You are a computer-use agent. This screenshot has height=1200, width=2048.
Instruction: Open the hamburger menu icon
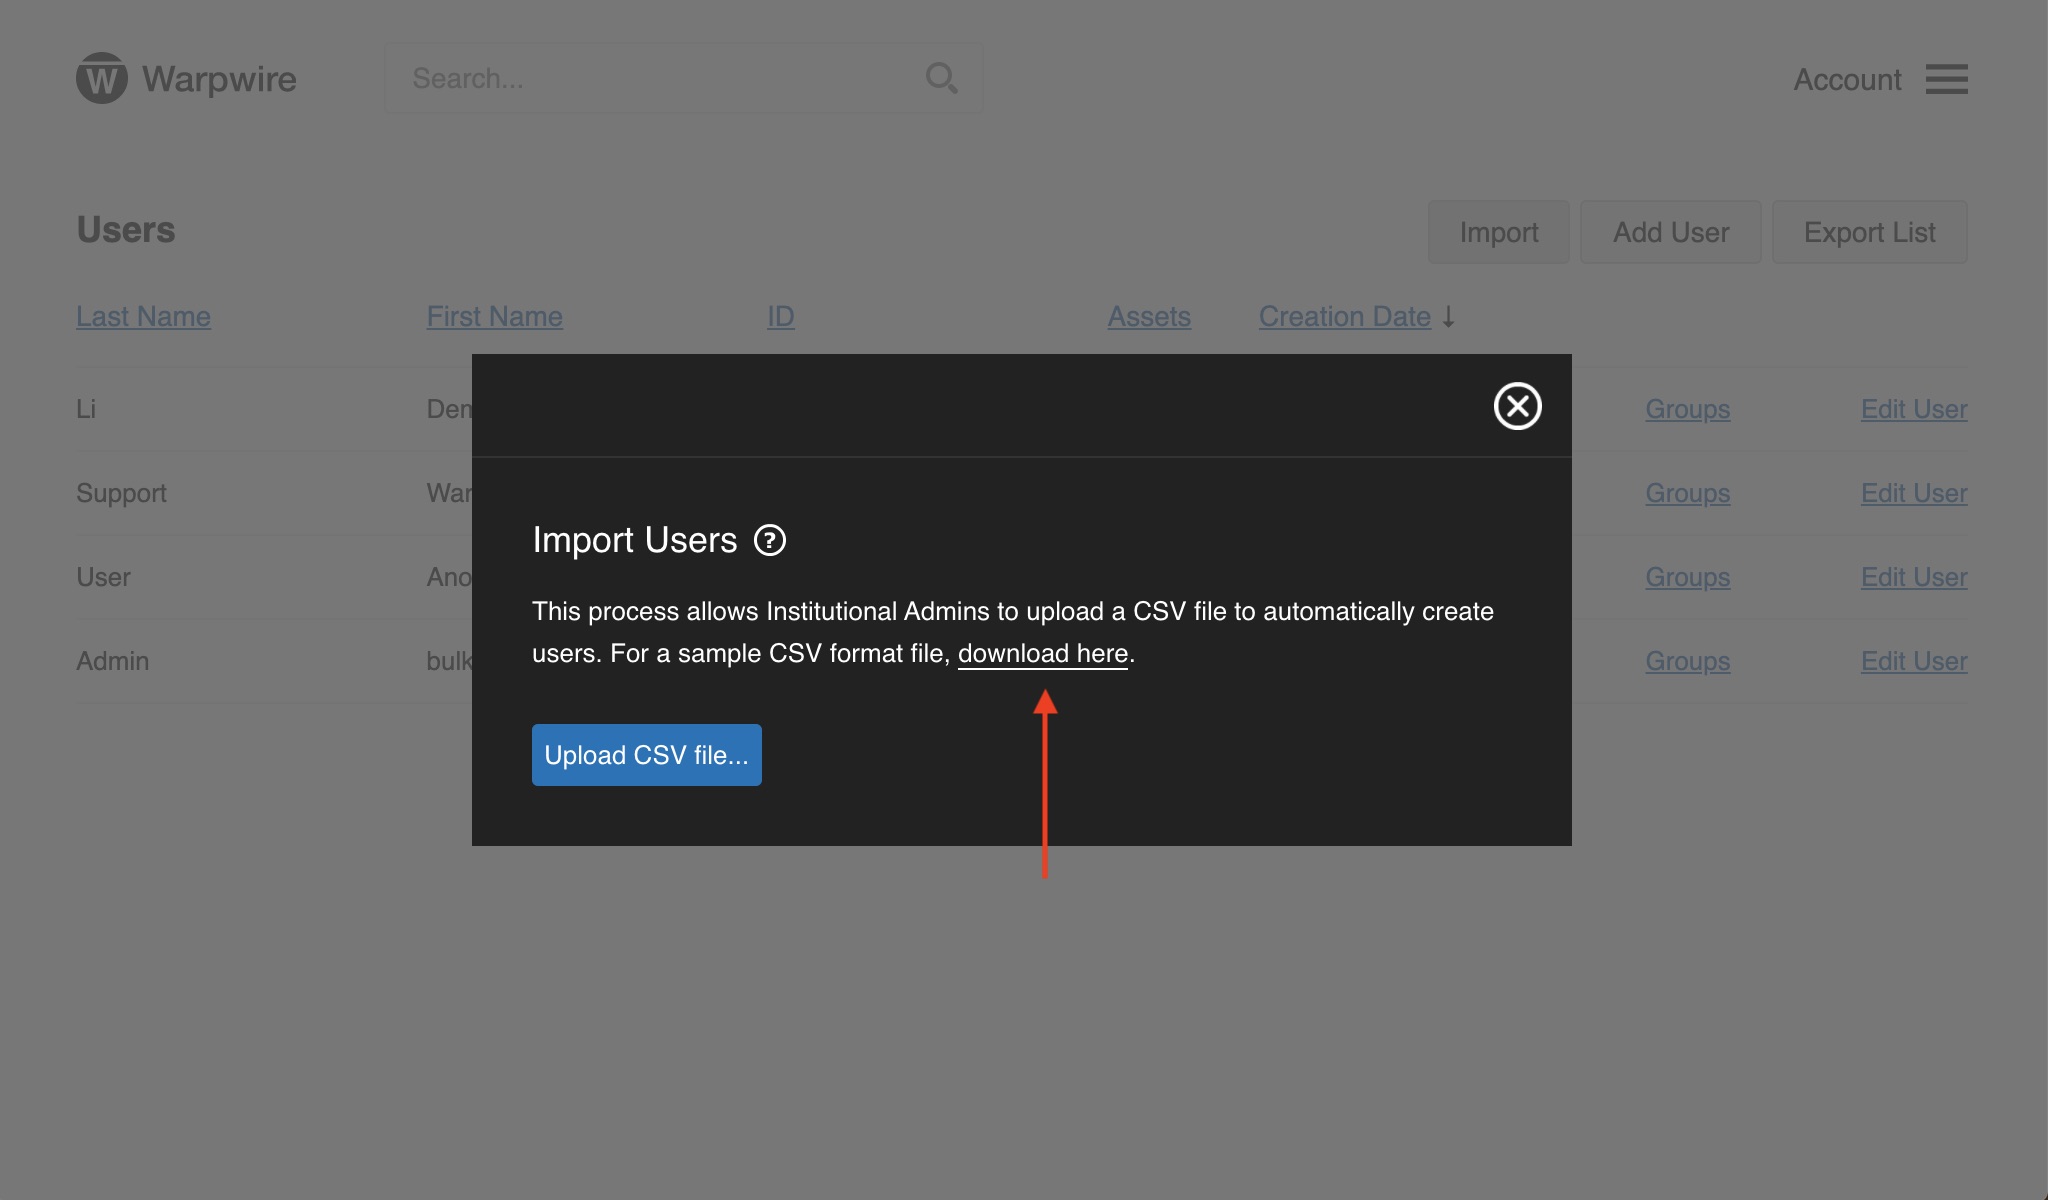(x=1946, y=79)
